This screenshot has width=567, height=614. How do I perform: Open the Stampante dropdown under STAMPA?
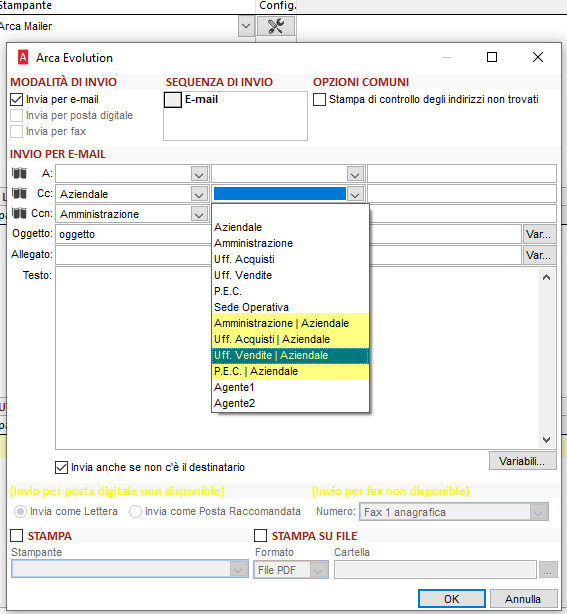(238, 569)
